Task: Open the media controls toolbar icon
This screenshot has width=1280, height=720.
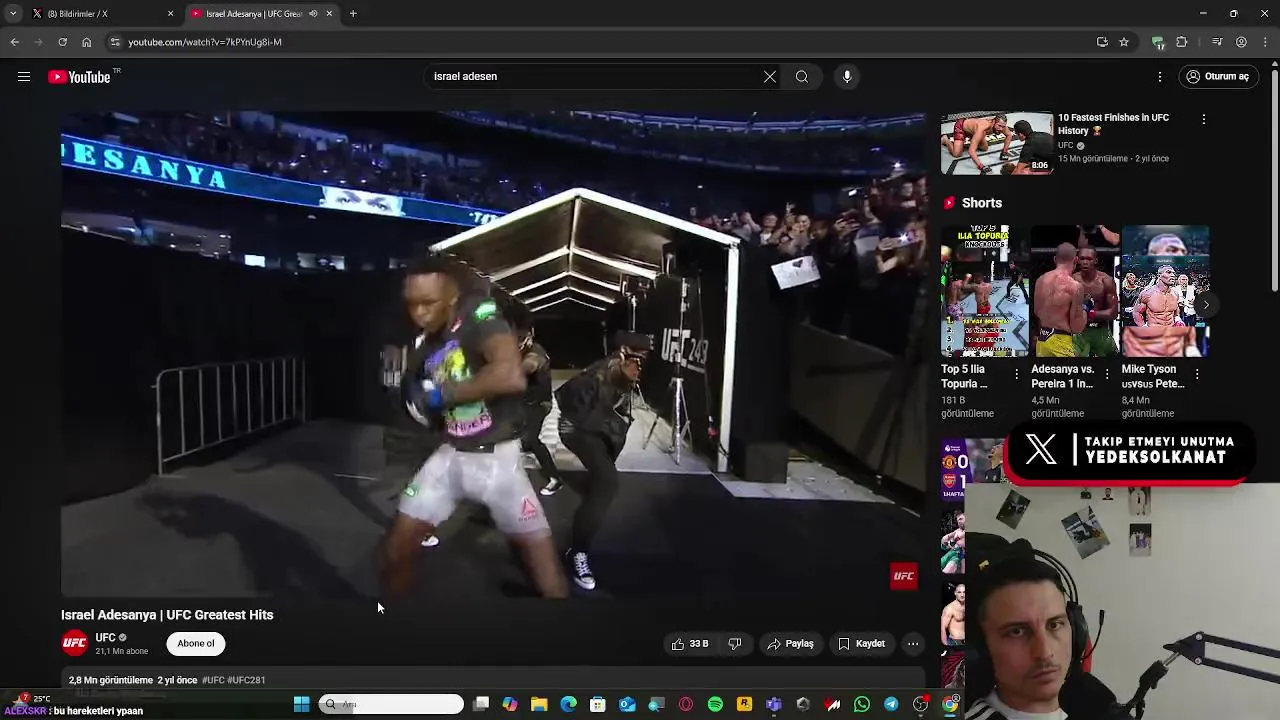Action: click(1217, 42)
